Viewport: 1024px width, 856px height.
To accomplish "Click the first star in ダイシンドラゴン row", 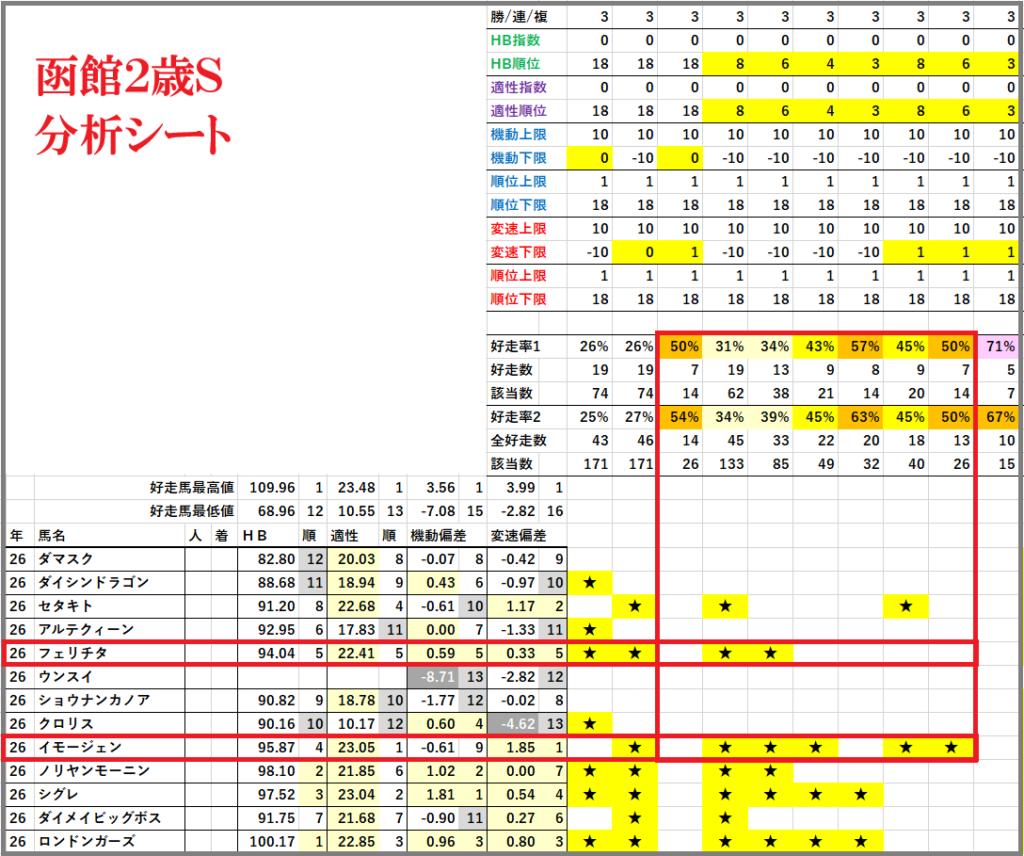I will [x=590, y=582].
